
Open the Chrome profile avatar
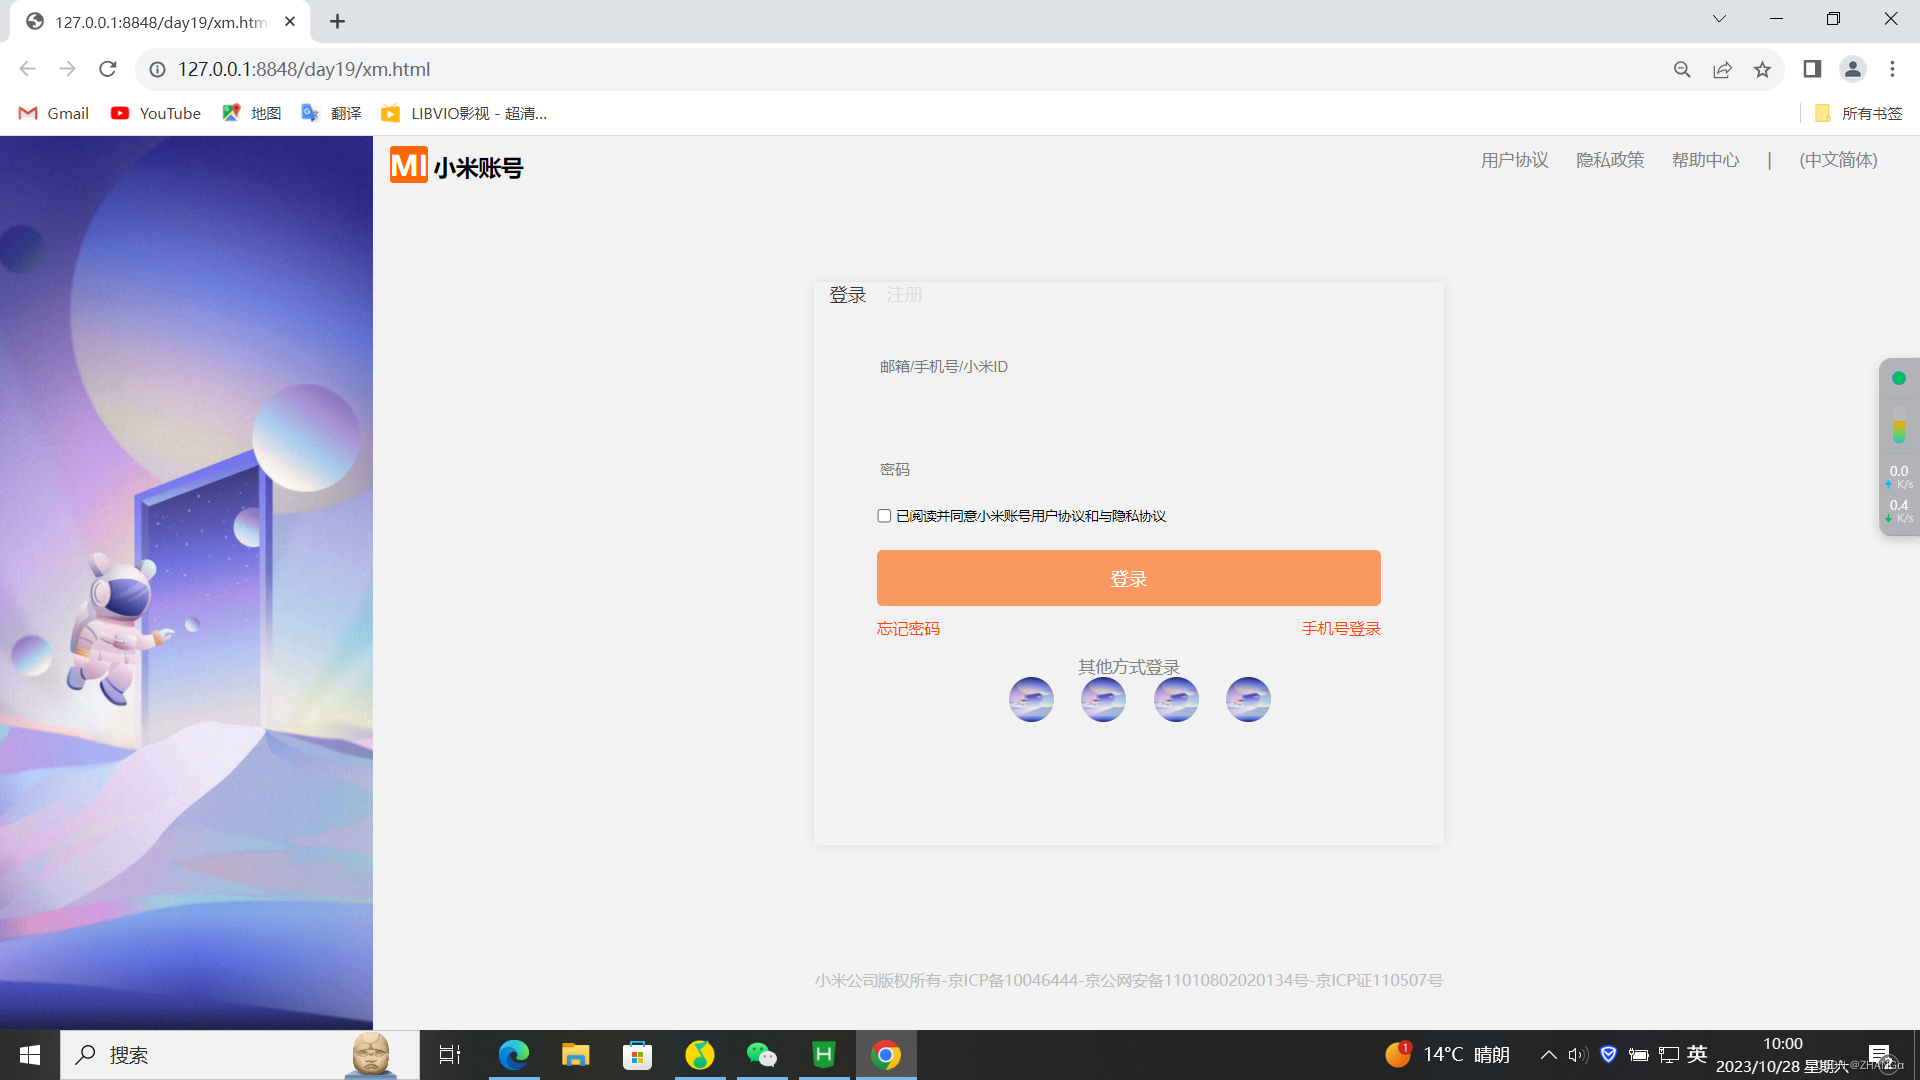coord(1852,69)
